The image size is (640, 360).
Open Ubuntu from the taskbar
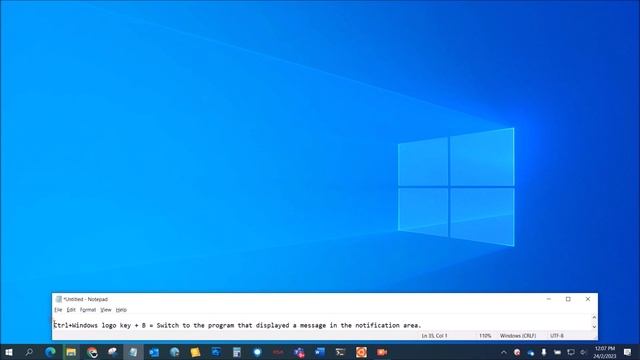[361, 352]
